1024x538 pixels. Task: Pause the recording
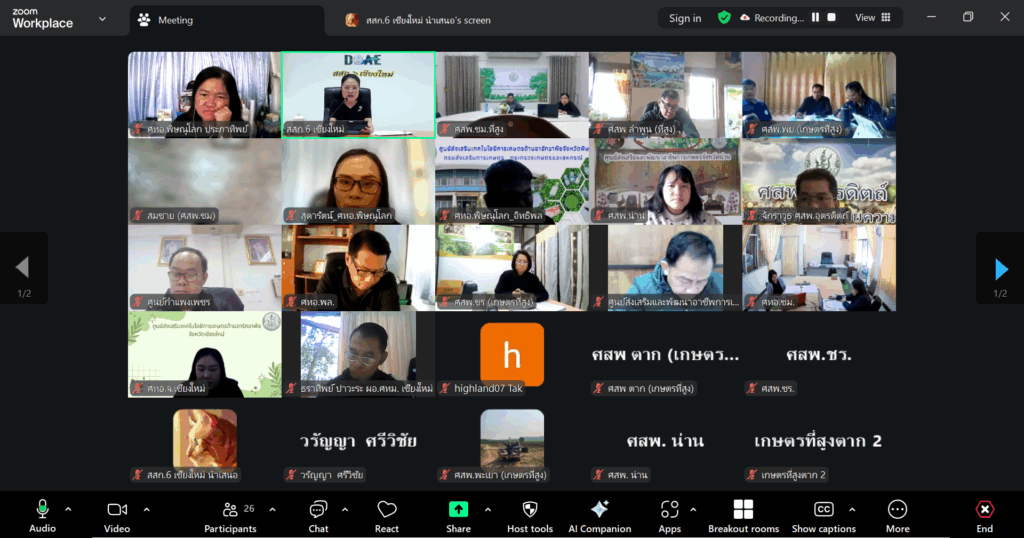(815, 18)
